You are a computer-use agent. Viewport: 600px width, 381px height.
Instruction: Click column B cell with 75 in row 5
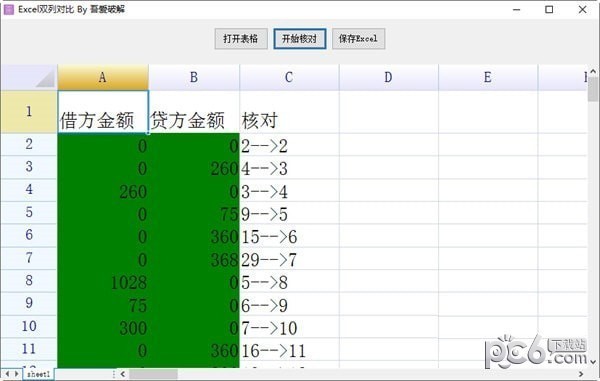(194, 213)
